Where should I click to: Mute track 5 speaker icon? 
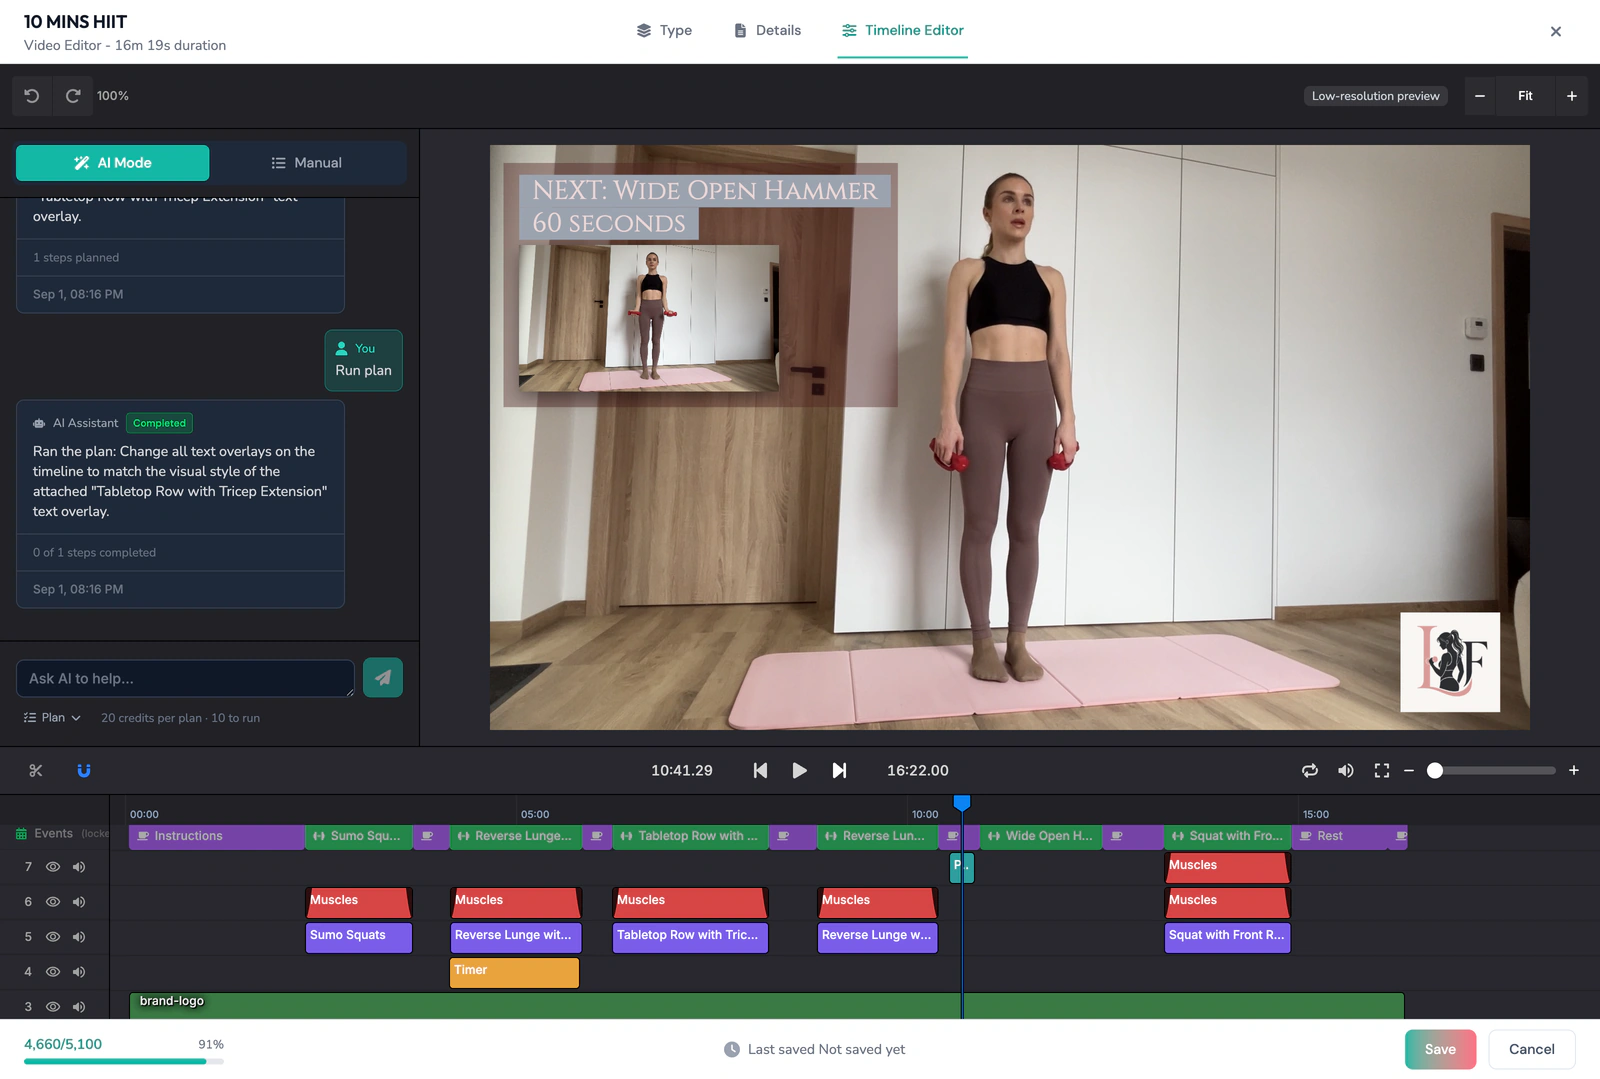coord(79,937)
